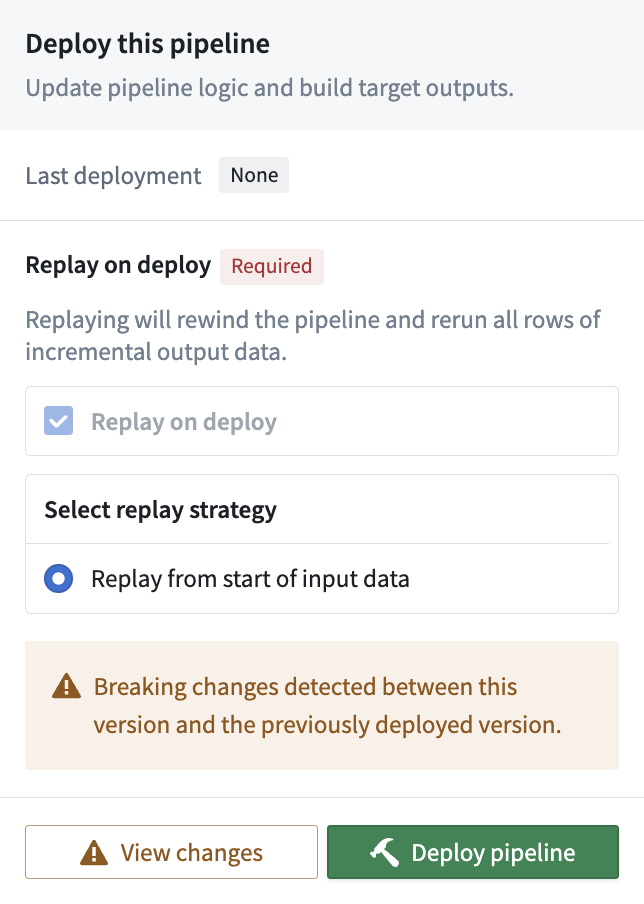The height and width of the screenshot is (904, 644).
Task: Click the red Required tag
Action: point(272,266)
